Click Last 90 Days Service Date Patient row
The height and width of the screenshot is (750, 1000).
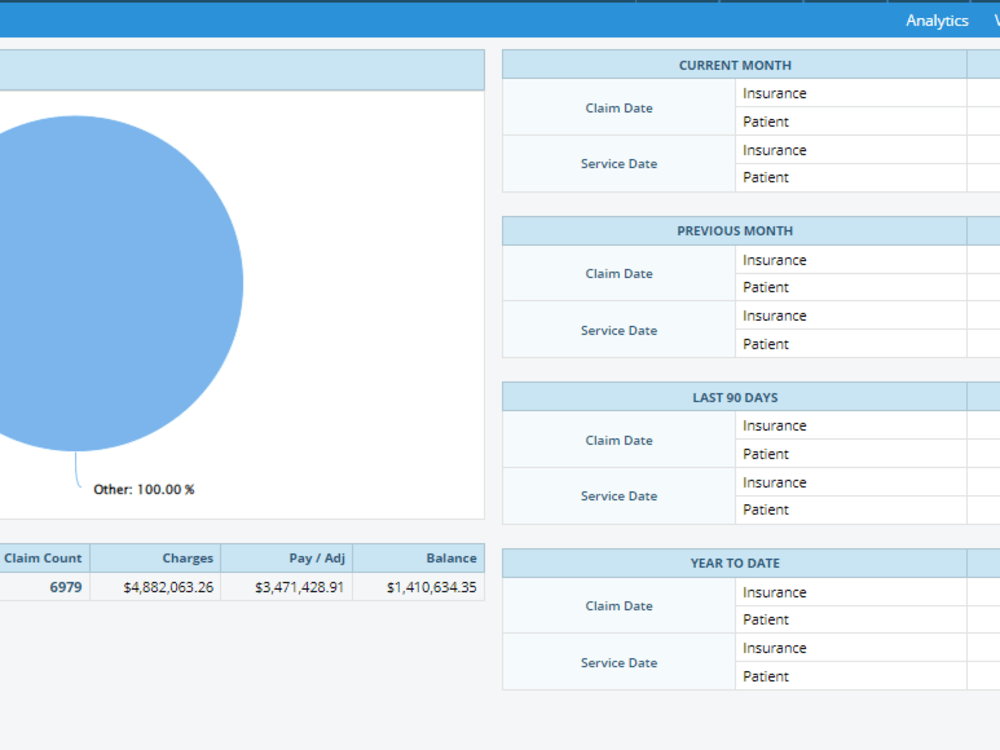(x=851, y=510)
